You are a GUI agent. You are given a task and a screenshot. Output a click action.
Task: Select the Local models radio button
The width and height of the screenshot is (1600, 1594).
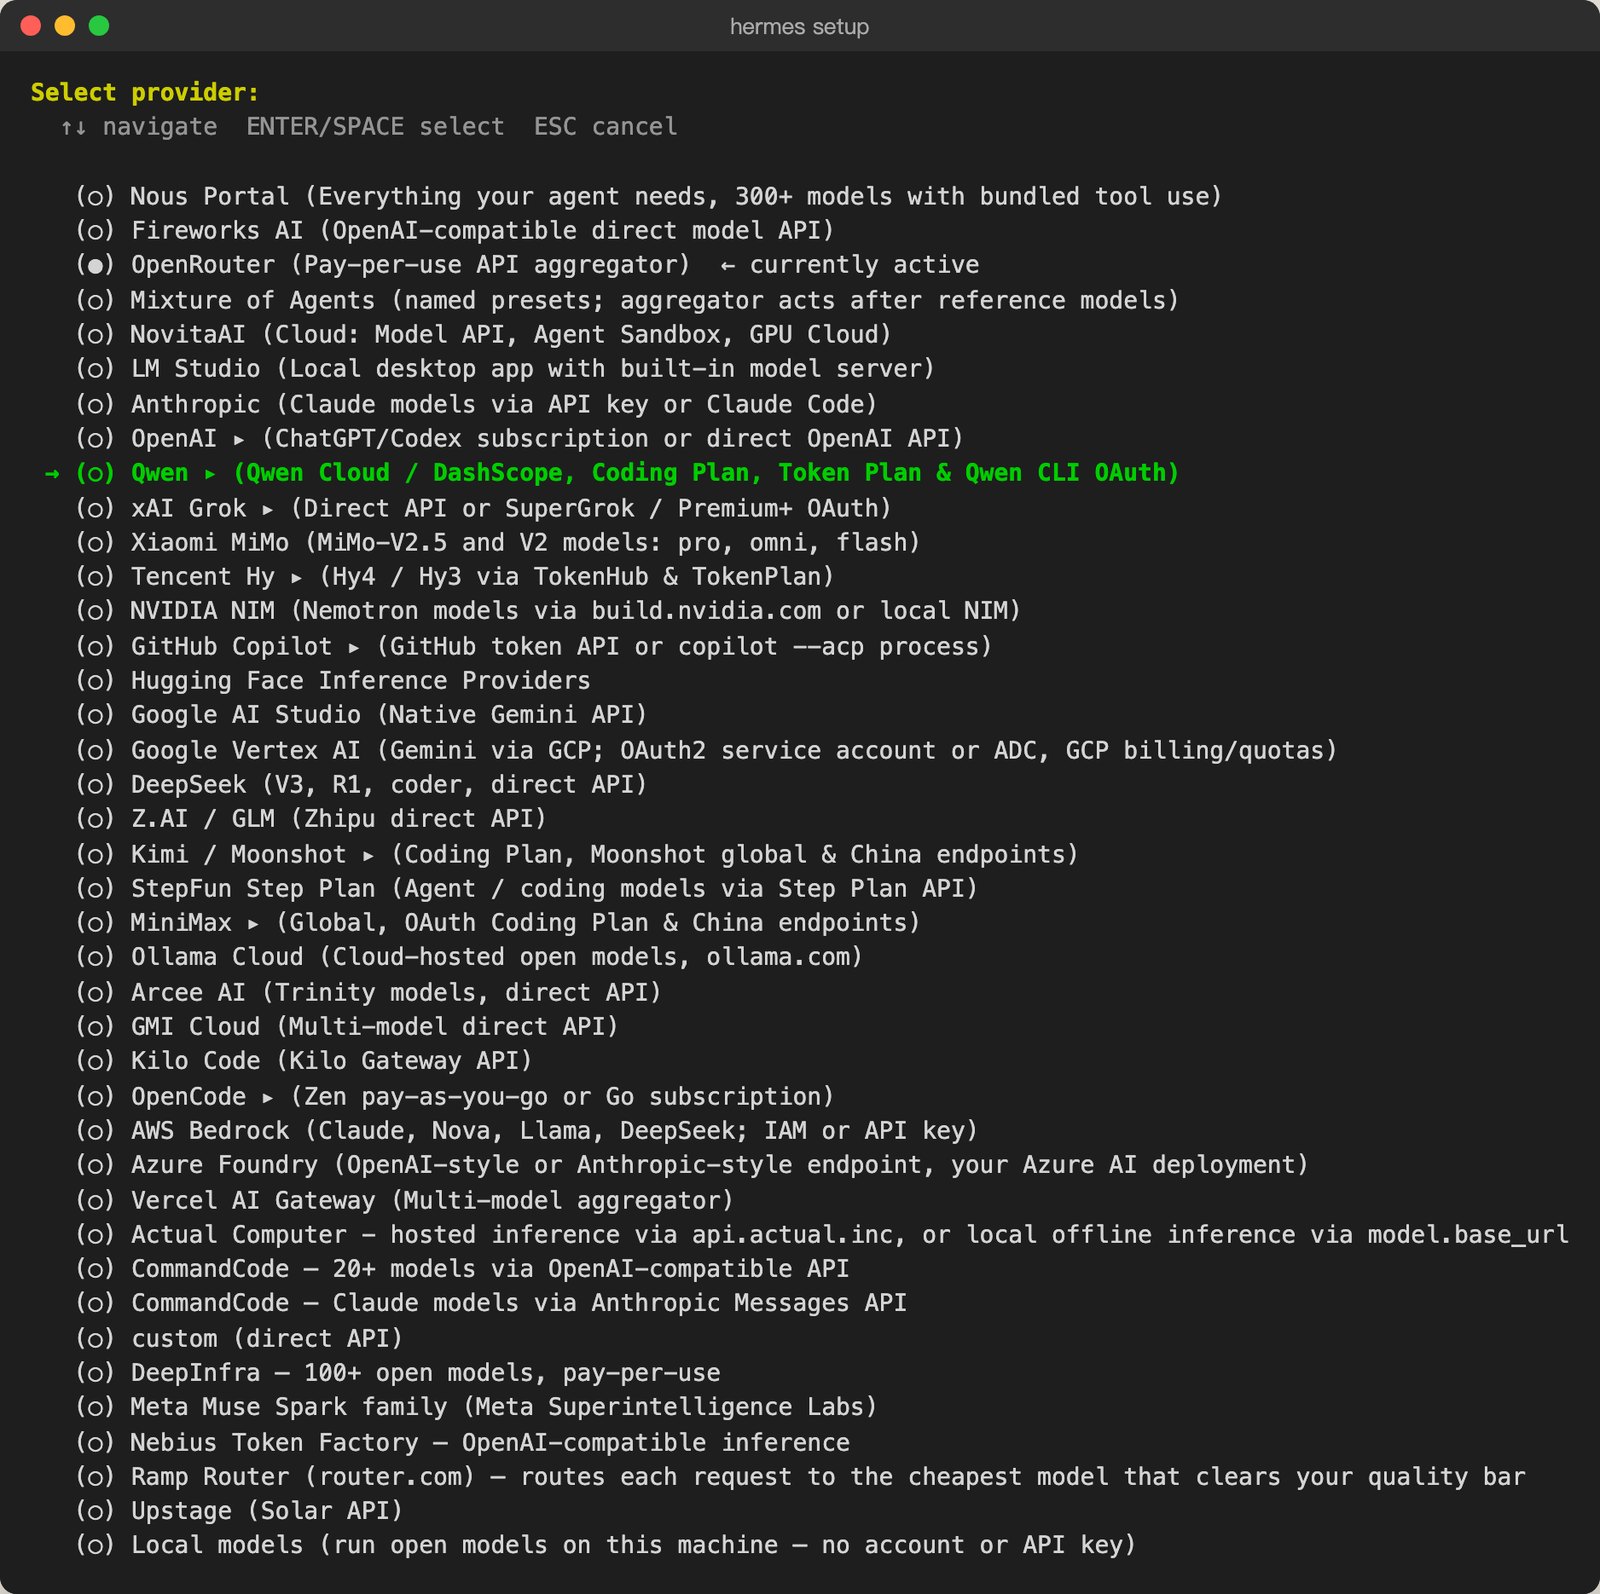tap(95, 1545)
